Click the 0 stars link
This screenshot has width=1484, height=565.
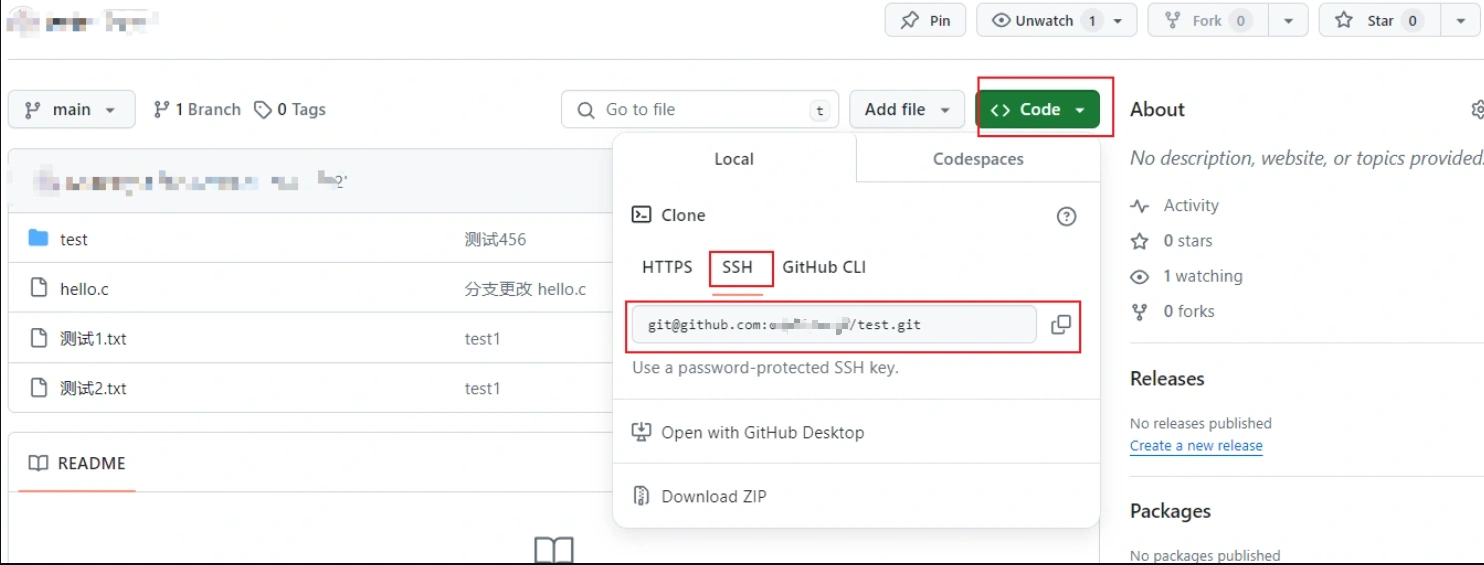tap(1188, 241)
